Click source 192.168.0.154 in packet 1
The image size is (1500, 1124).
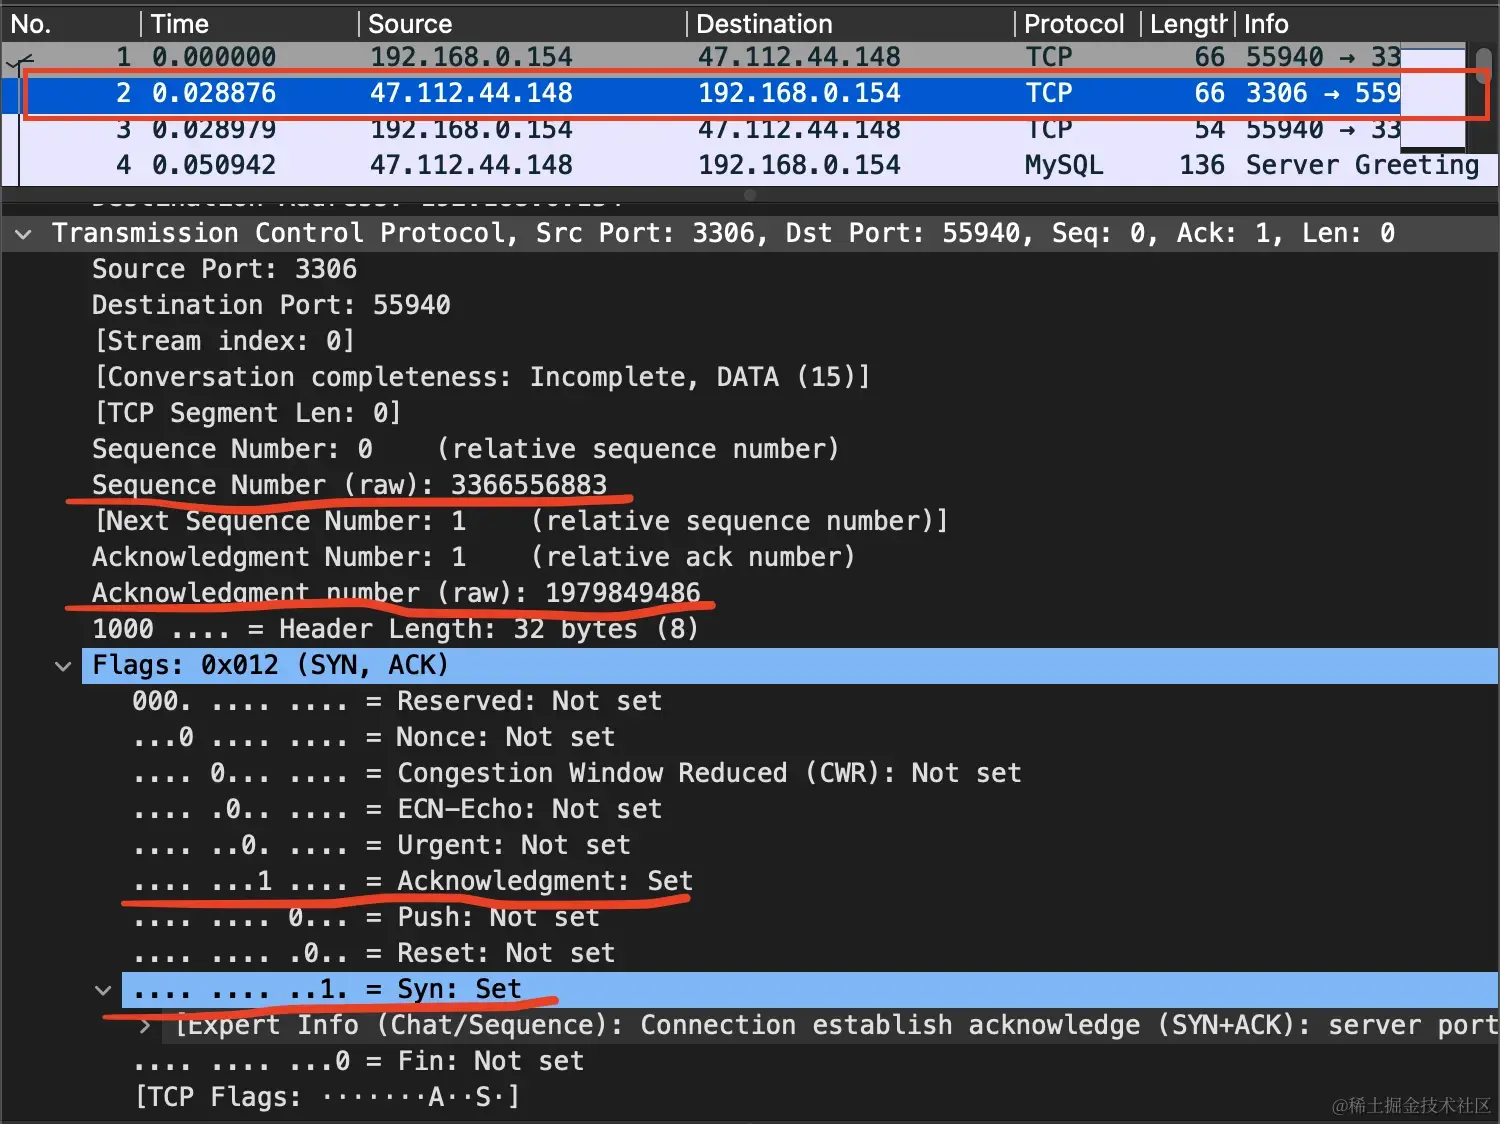(471, 57)
